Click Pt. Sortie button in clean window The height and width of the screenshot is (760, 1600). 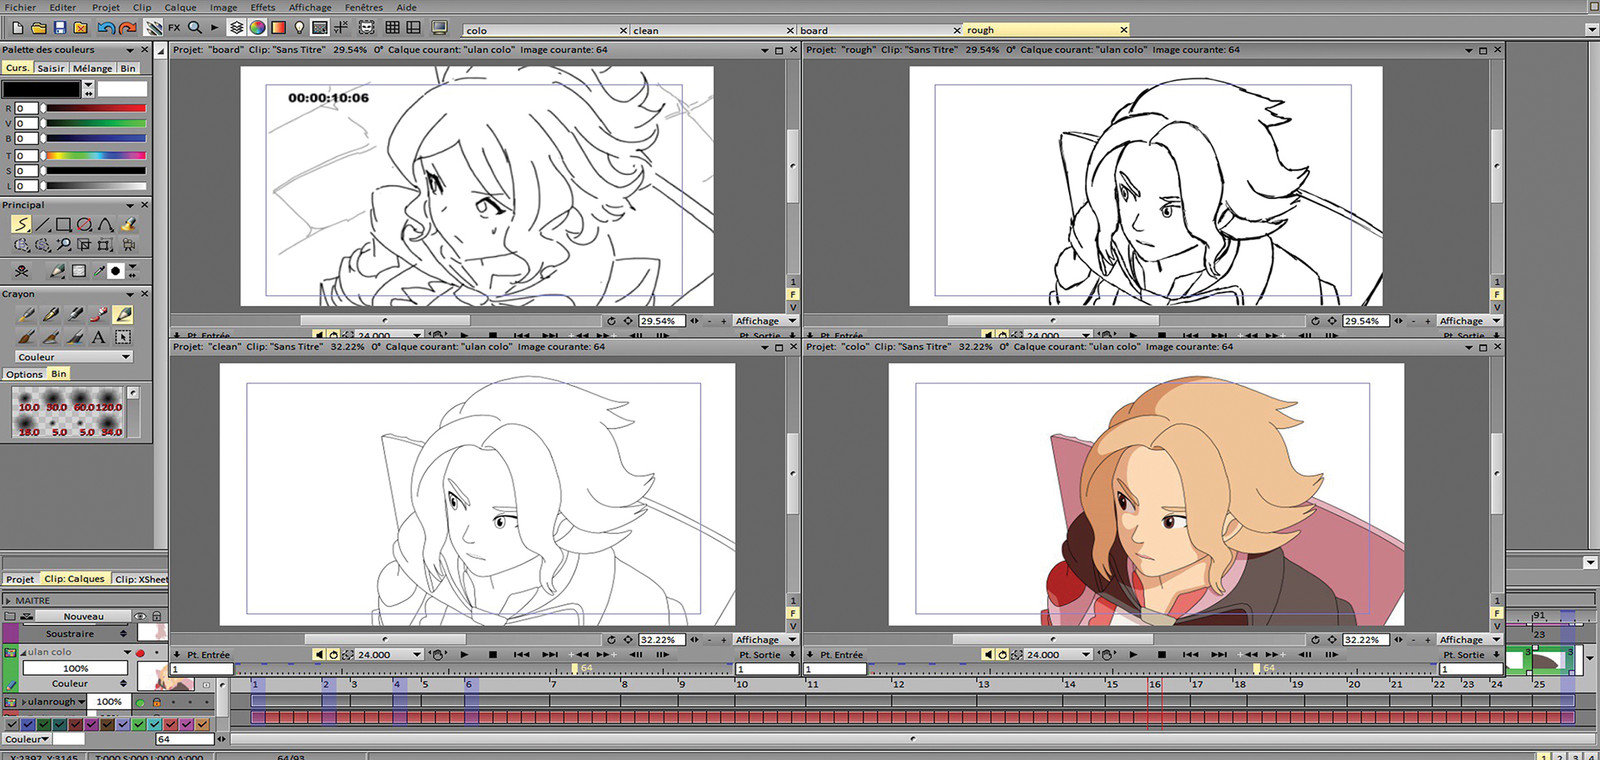[x=760, y=655]
